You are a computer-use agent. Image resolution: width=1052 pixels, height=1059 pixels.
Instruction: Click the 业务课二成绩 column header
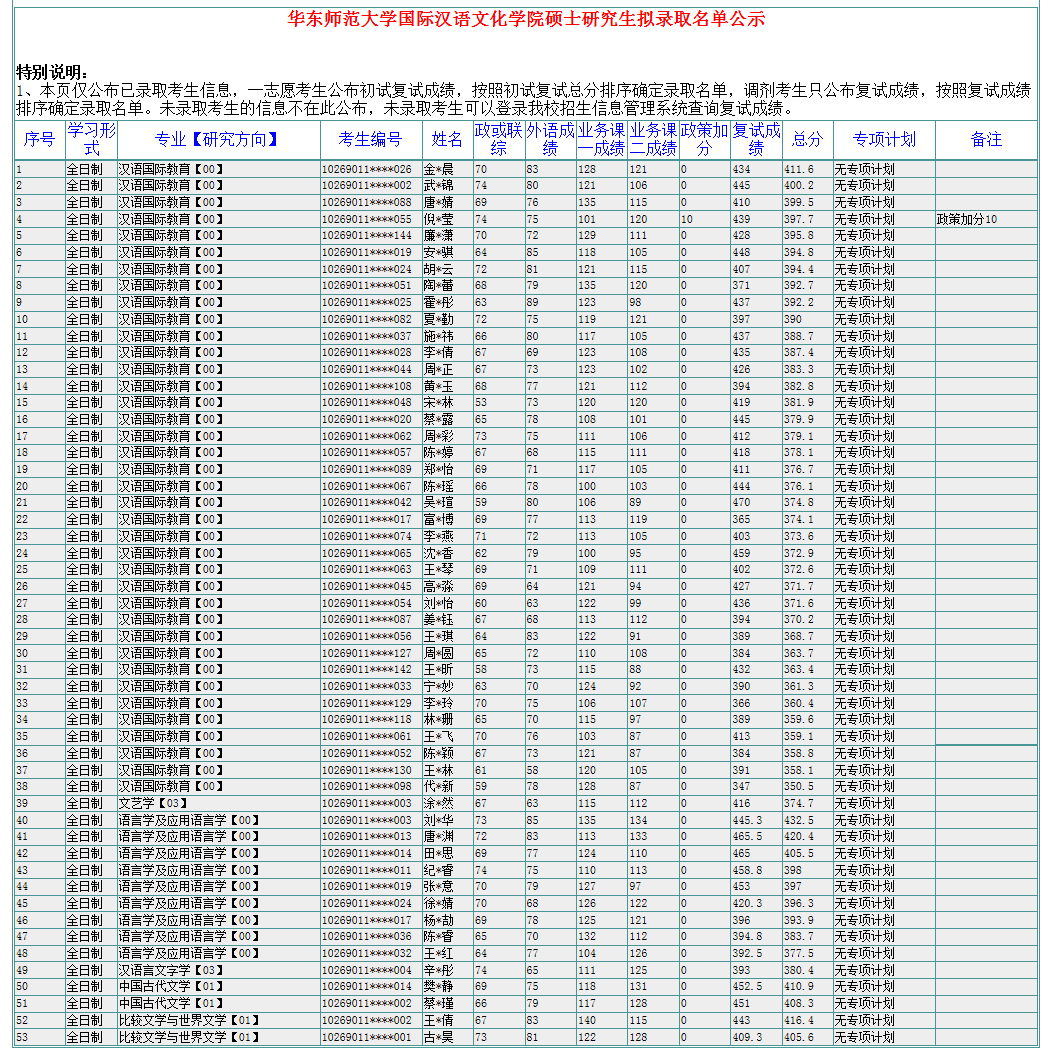point(653,140)
